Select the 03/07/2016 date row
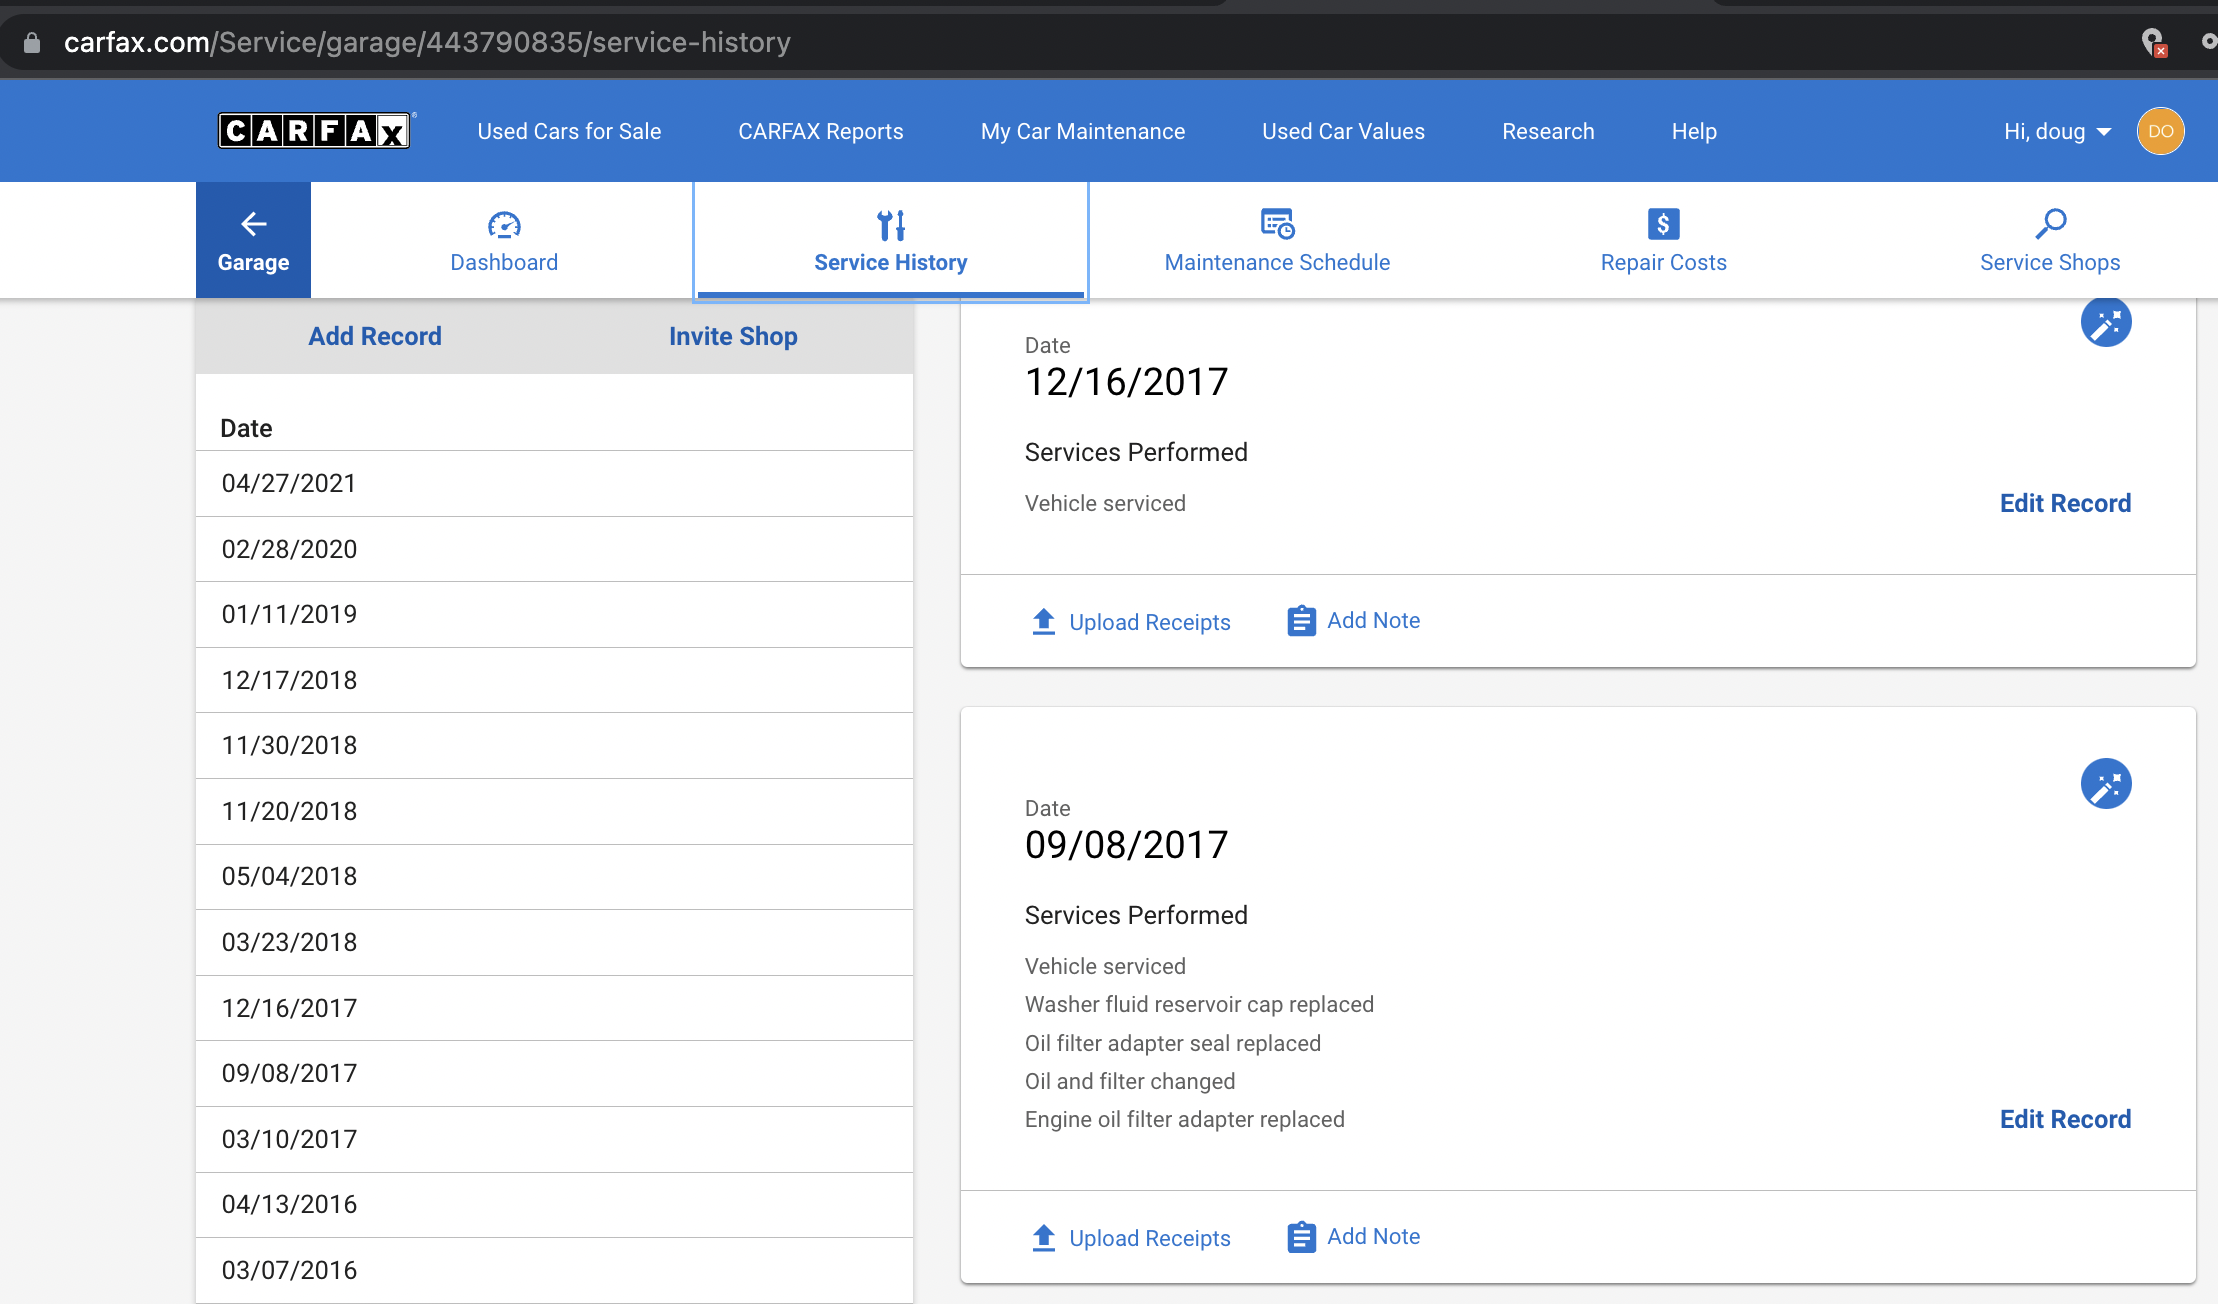This screenshot has height=1304, width=2218. click(555, 1270)
